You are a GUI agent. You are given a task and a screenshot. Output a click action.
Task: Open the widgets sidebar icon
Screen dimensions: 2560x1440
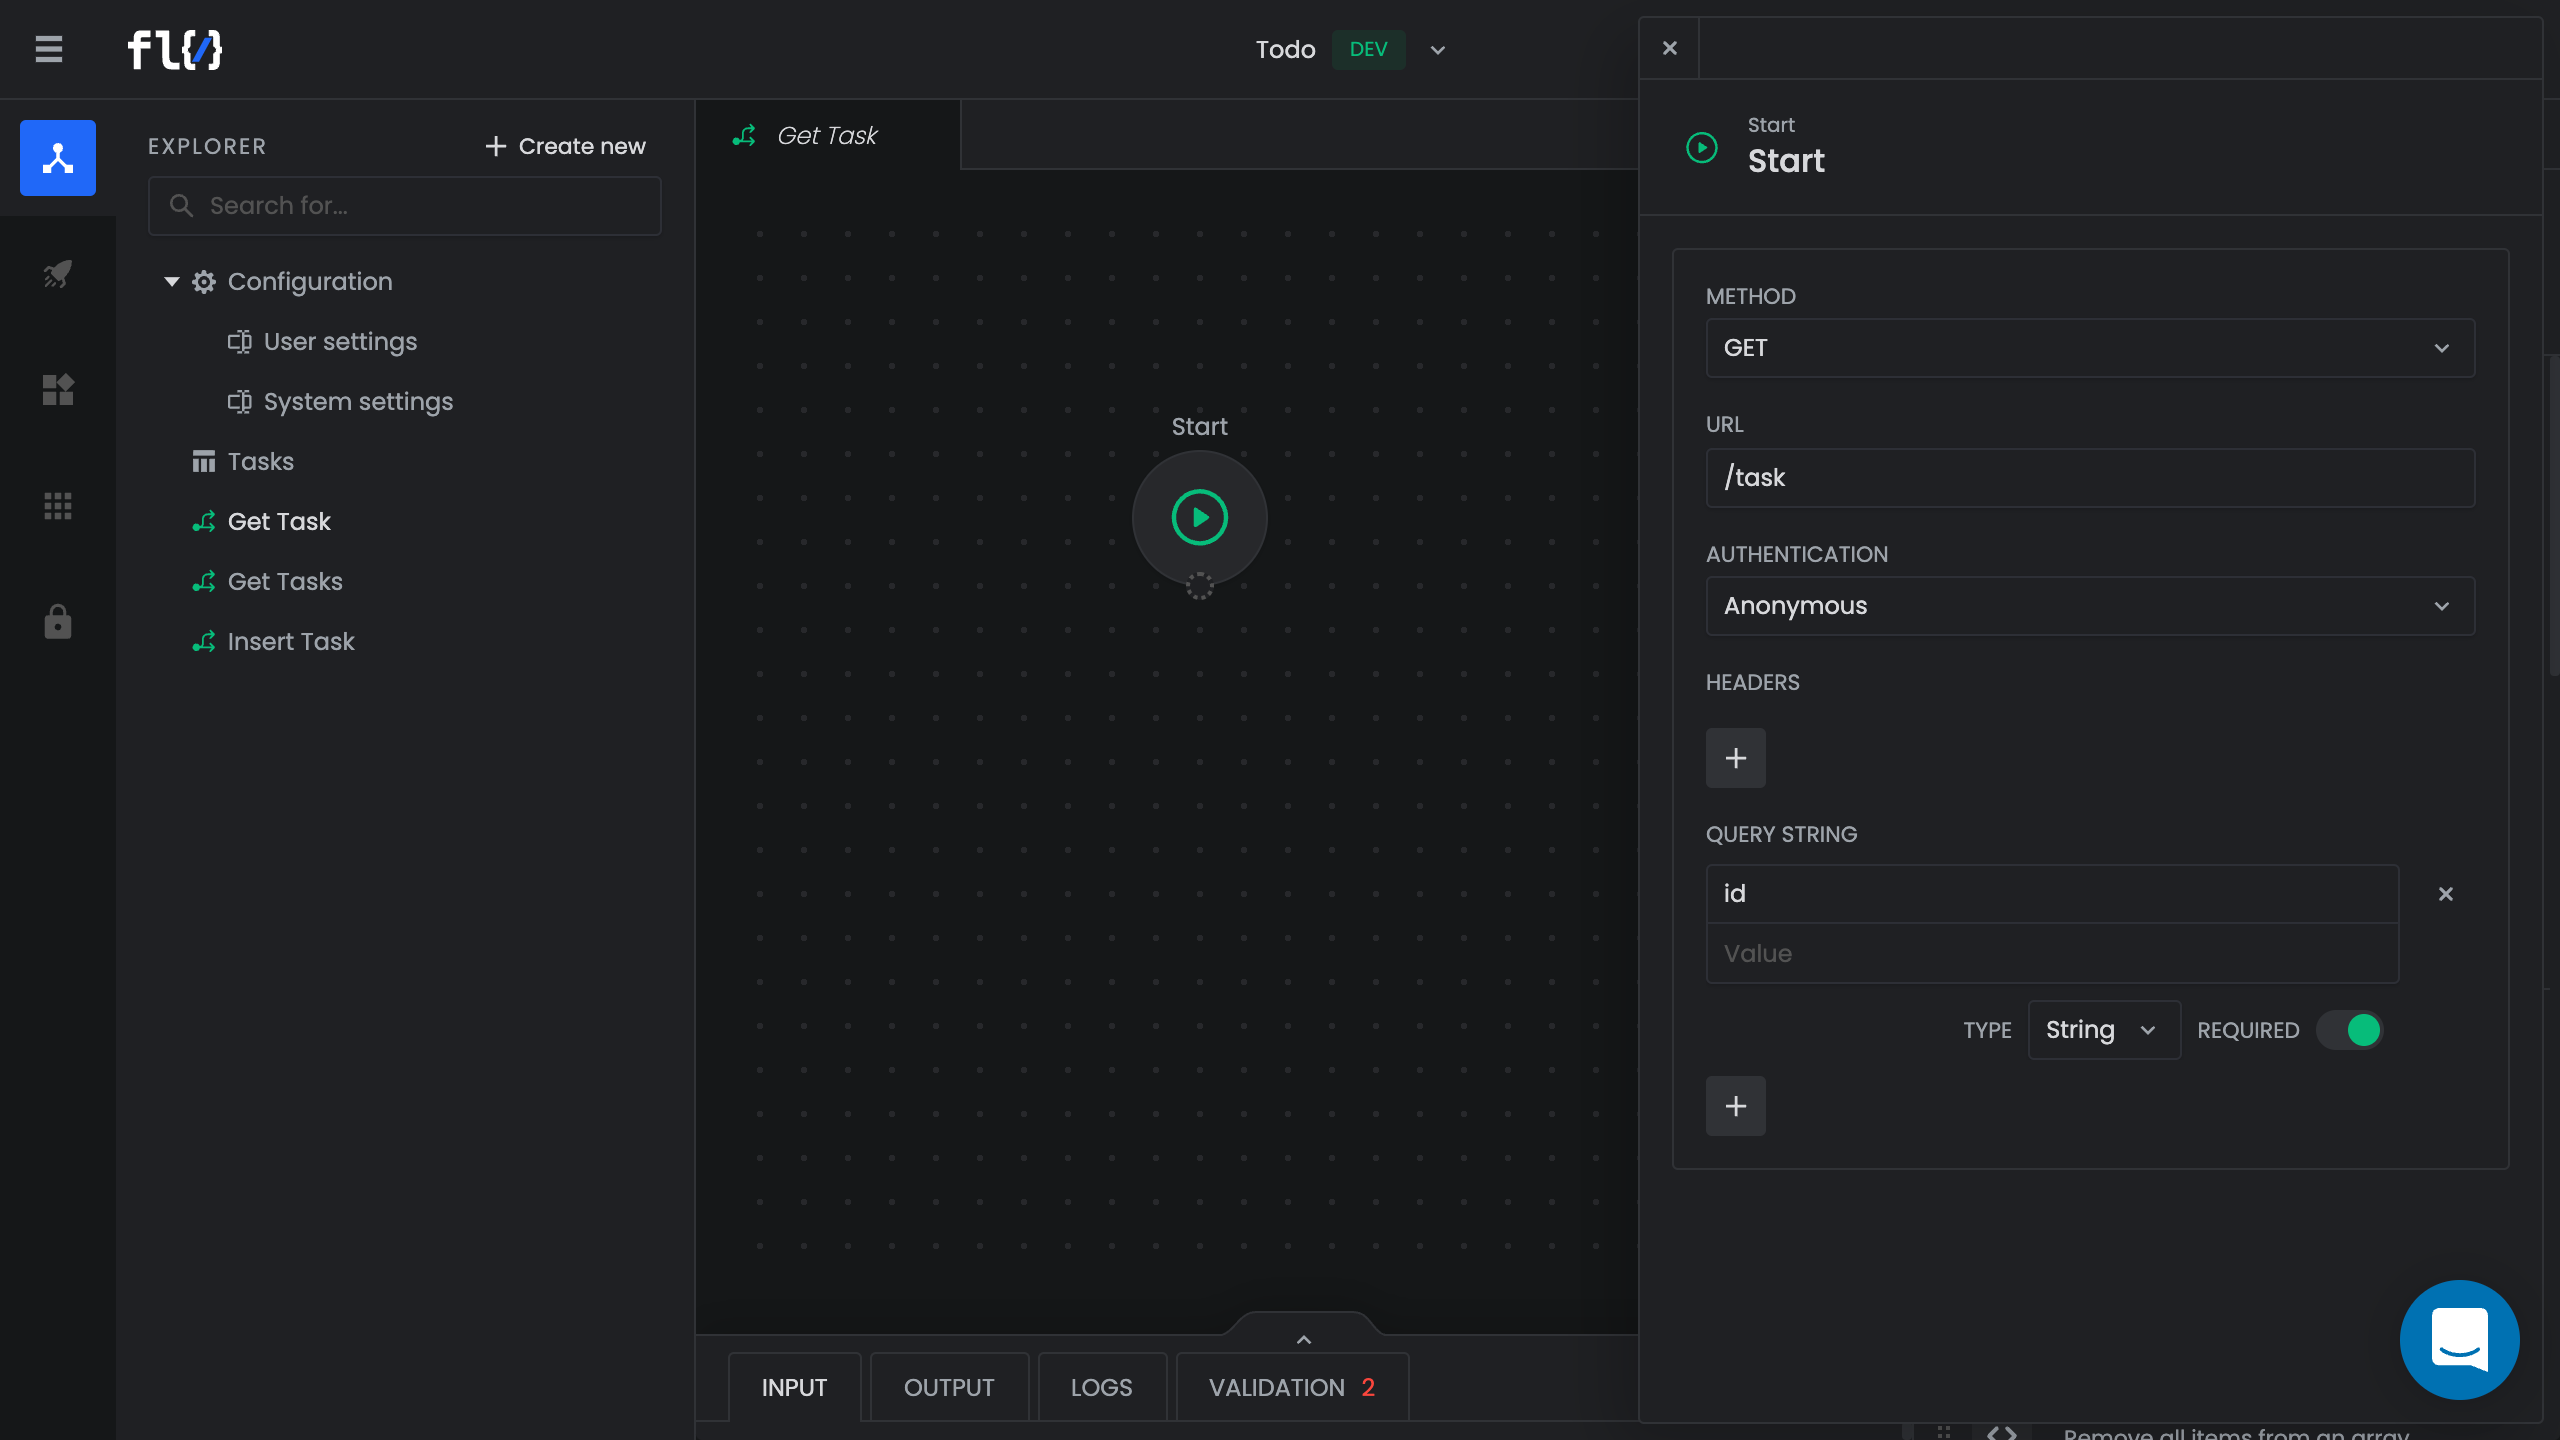coord(58,390)
